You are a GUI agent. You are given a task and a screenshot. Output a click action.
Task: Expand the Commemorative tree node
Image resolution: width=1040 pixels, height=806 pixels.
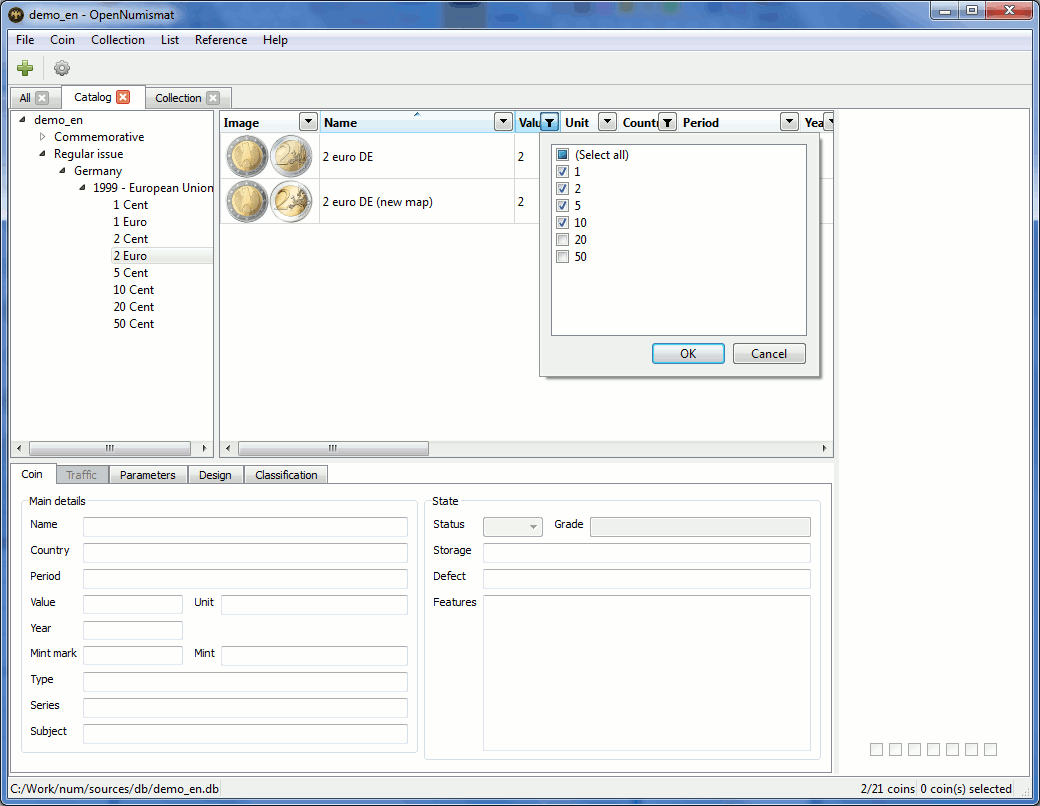point(42,137)
